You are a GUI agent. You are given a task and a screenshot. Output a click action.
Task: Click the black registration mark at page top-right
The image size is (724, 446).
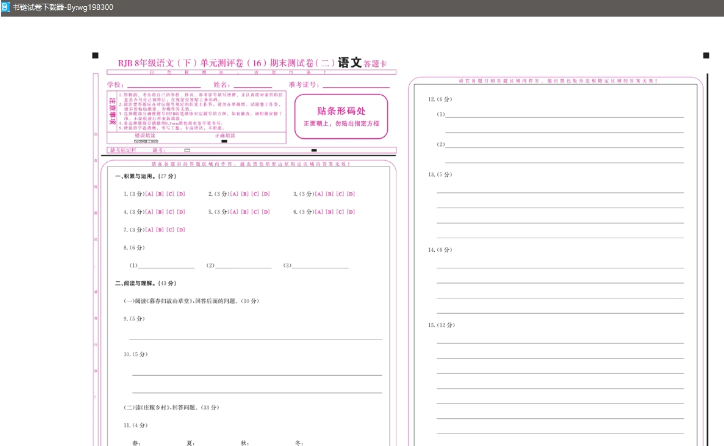tap(706, 55)
